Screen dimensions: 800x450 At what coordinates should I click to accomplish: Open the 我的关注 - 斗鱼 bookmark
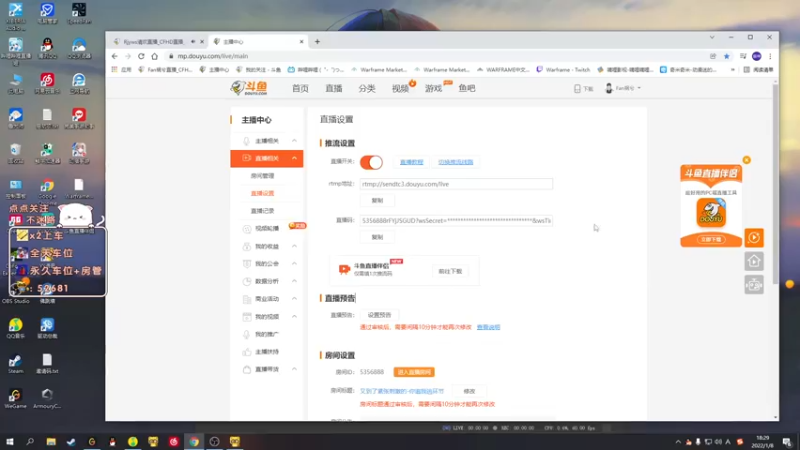(x=259, y=70)
